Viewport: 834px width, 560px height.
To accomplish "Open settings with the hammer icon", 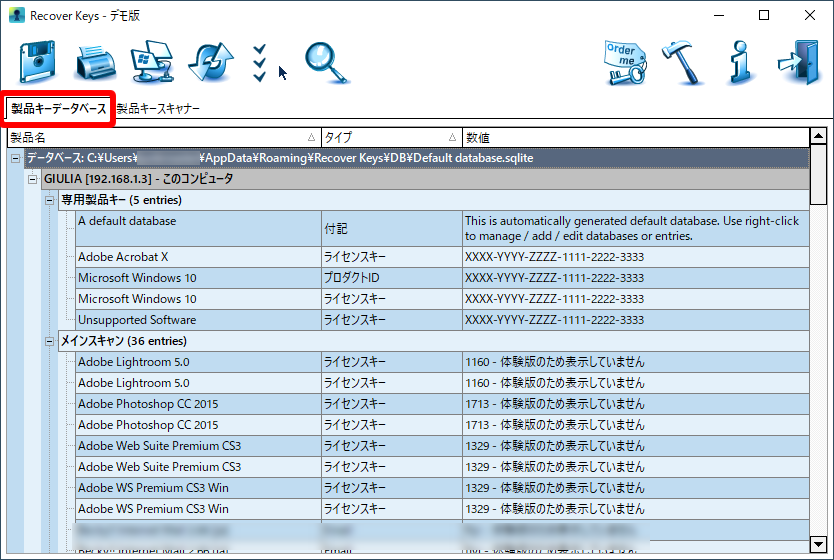I will tap(684, 62).
